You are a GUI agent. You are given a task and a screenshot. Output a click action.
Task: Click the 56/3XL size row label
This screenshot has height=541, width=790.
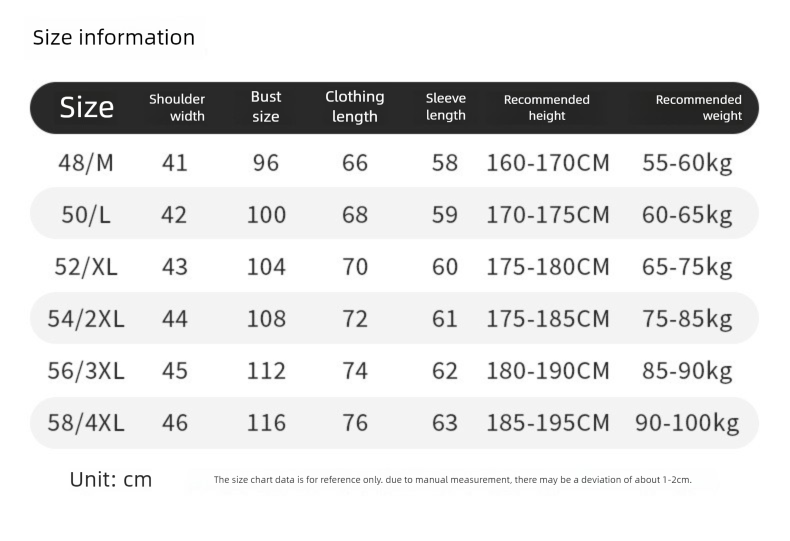87,371
